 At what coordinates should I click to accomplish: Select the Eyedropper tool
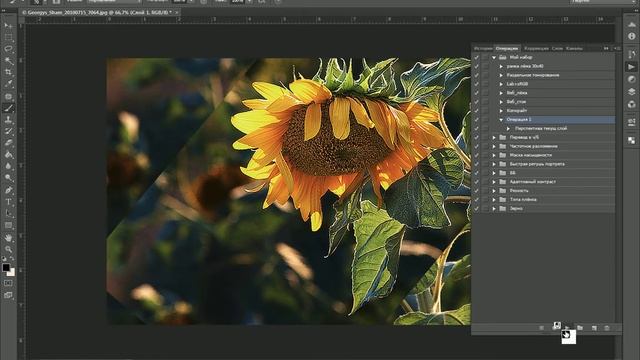point(8,84)
